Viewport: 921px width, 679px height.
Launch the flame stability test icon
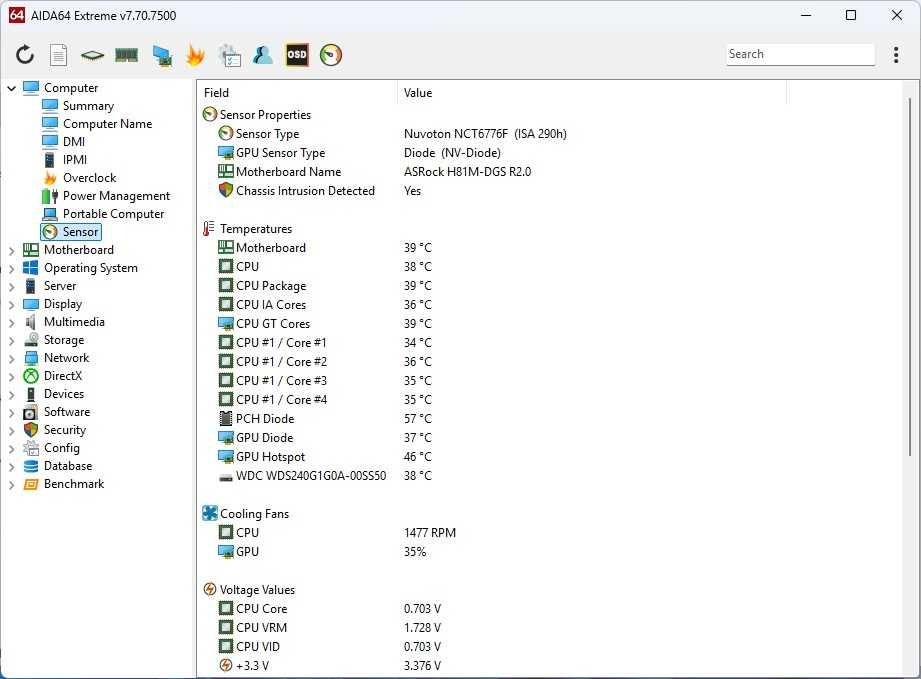coord(196,55)
